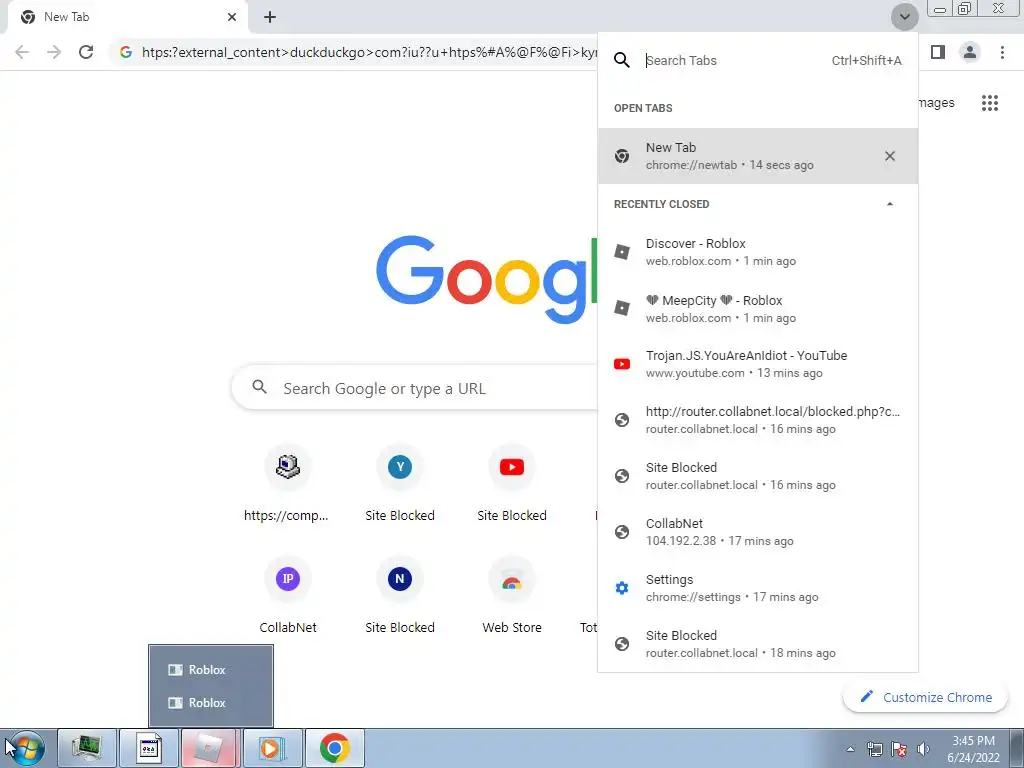Click the Action Center flag tray icon
Screen dimensions: 1024x768
point(899,749)
